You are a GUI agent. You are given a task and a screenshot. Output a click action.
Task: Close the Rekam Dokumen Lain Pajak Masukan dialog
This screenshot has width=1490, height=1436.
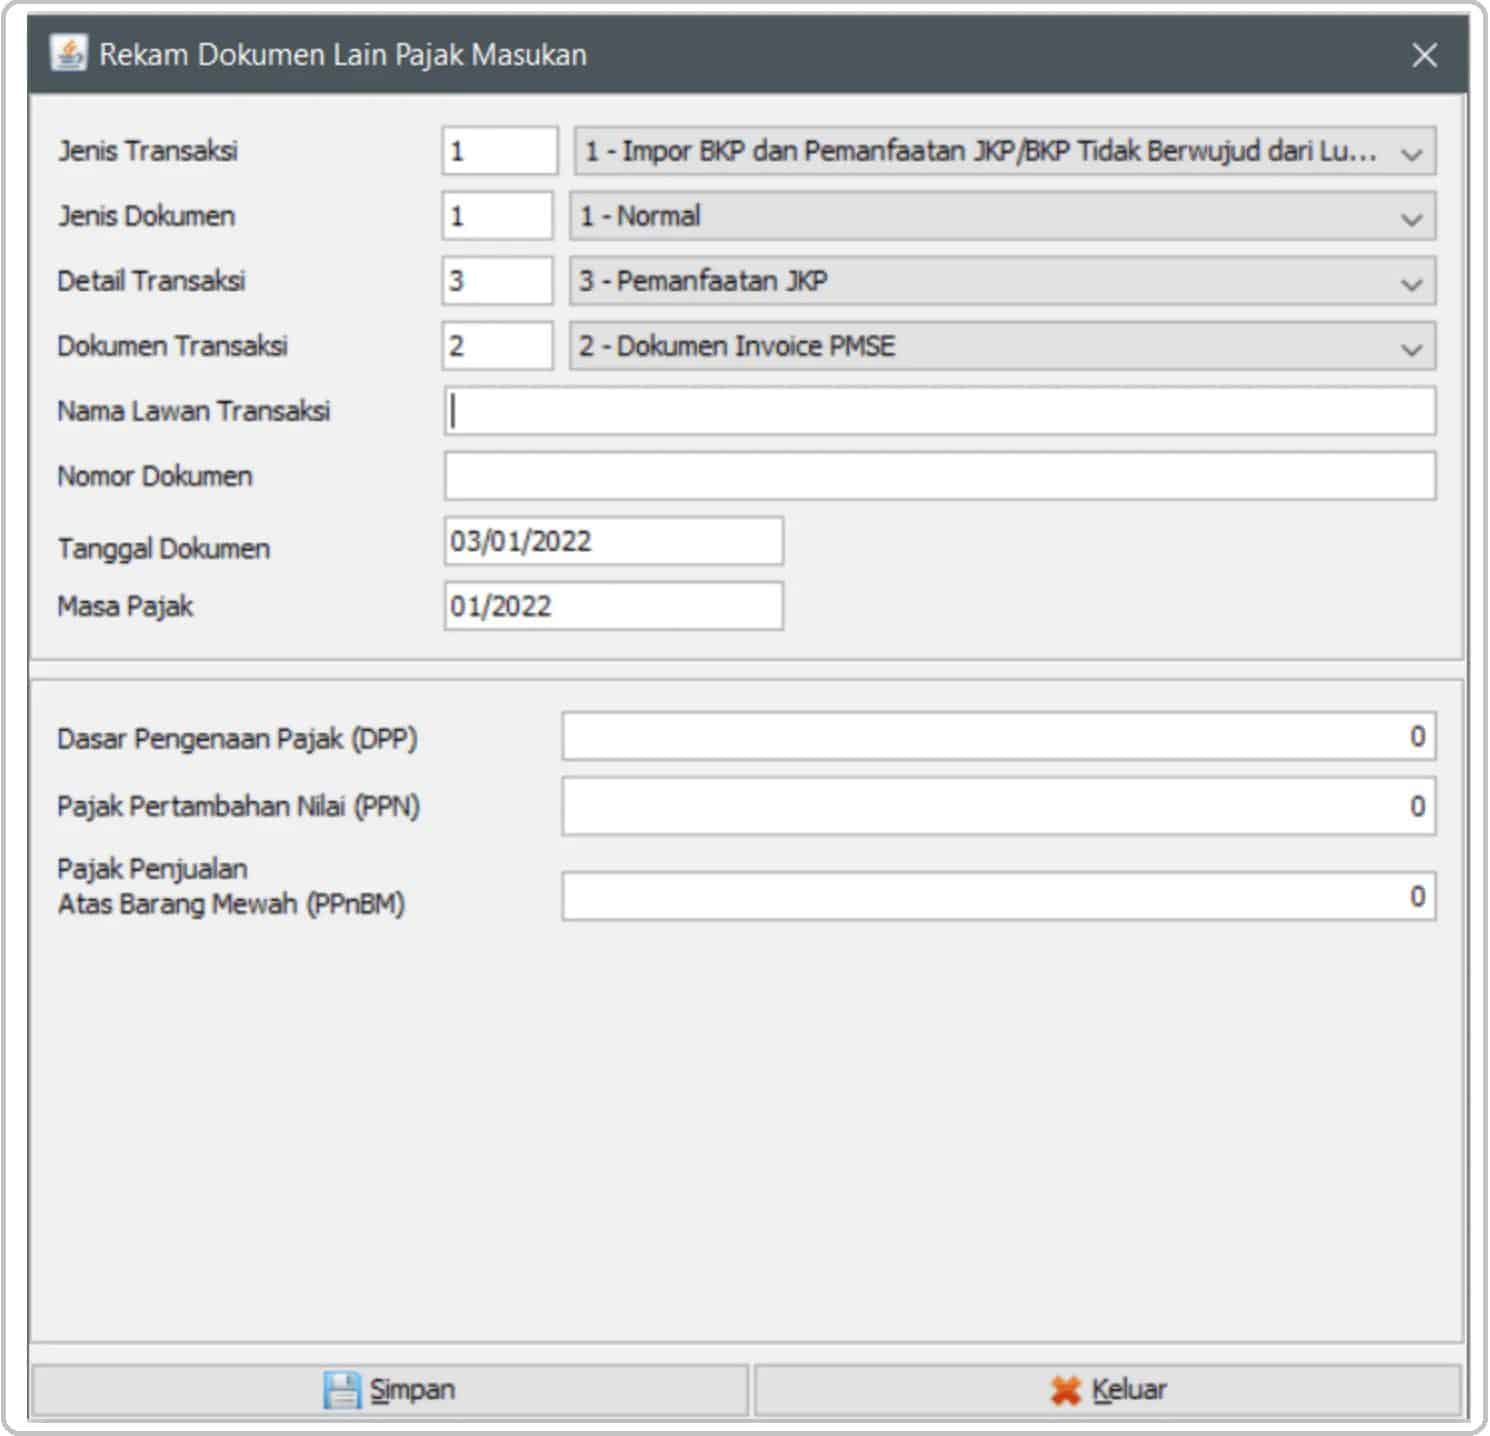tap(1424, 55)
